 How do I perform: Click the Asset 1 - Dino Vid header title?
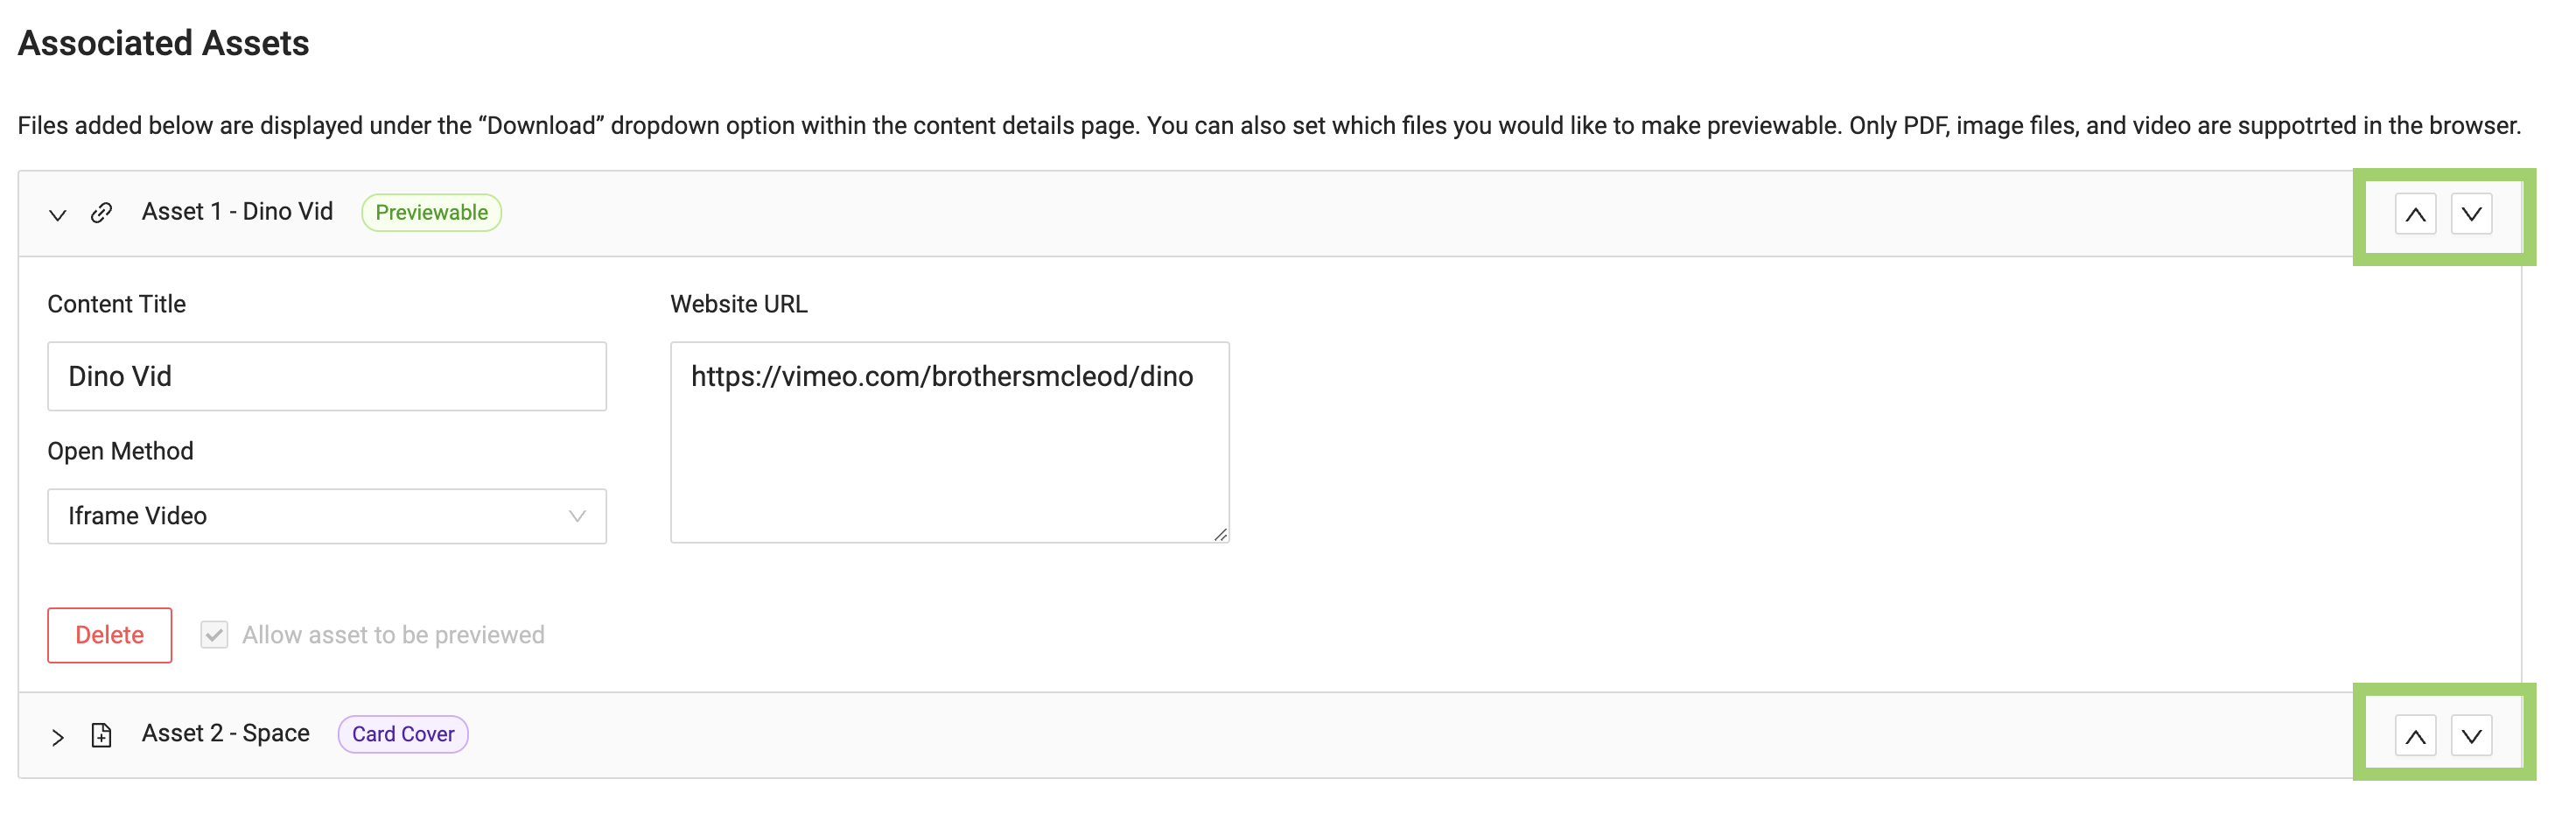pyautogui.click(x=237, y=212)
